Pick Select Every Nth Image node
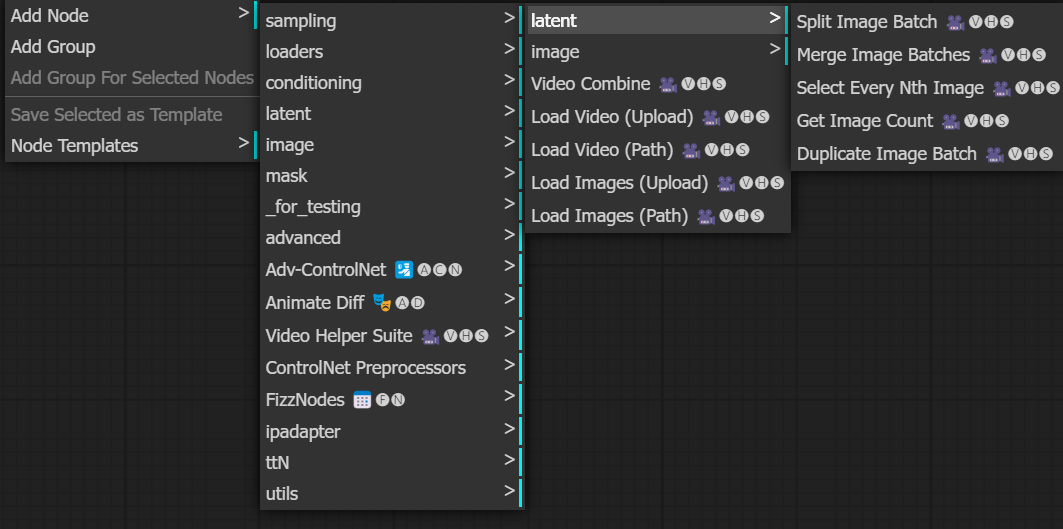The width and height of the screenshot is (1063, 529). pyautogui.click(x=890, y=88)
